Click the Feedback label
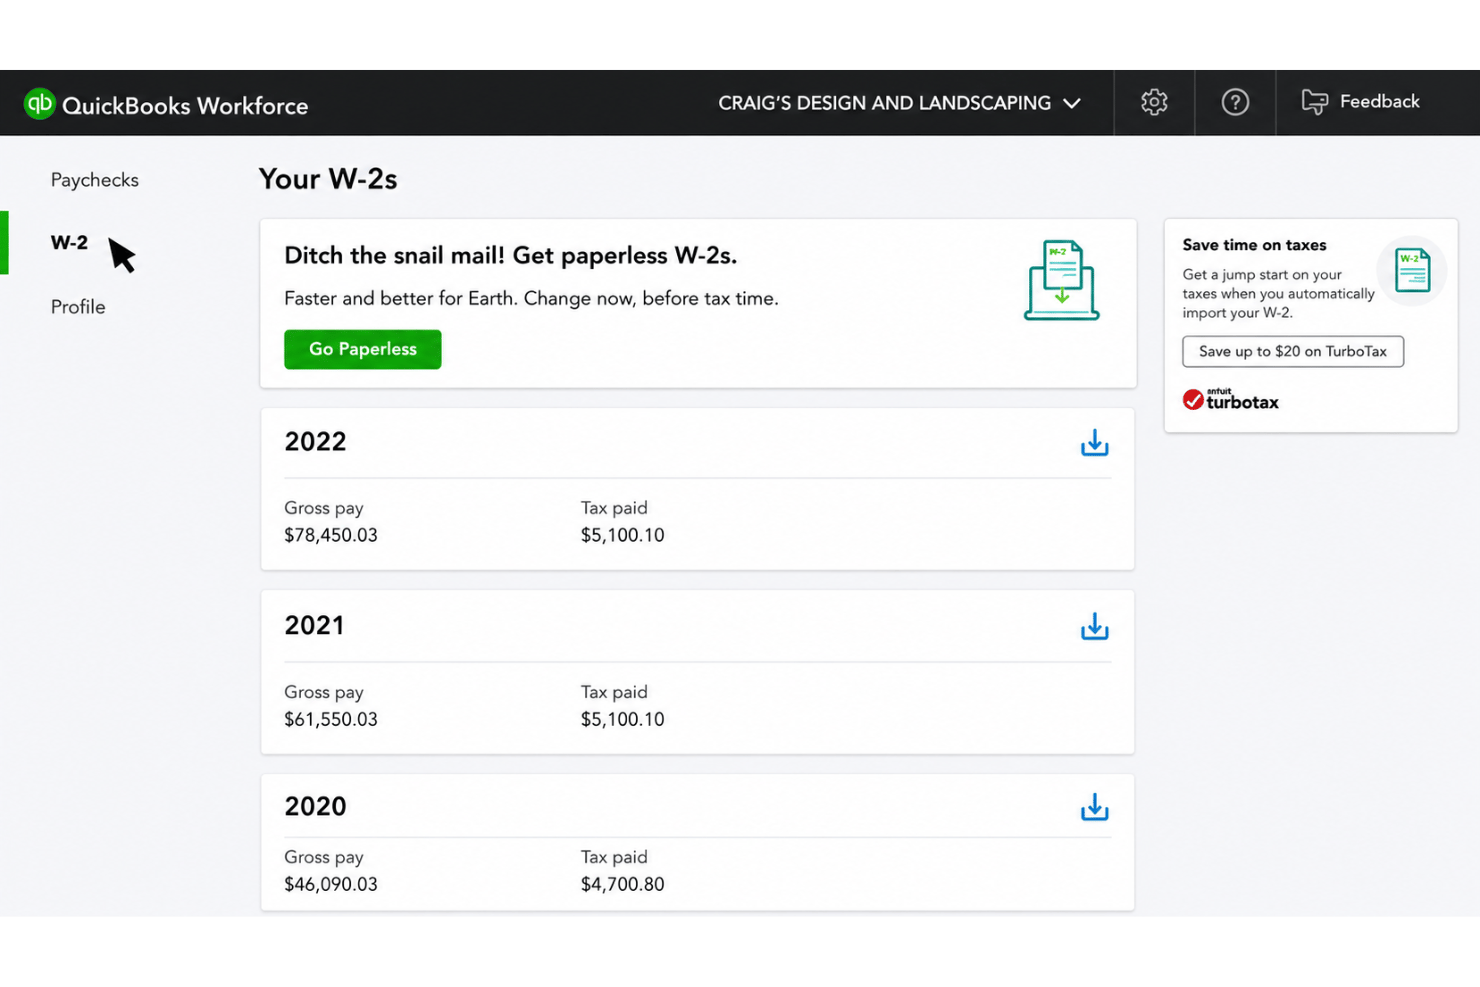 click(x=1379, y=102)
